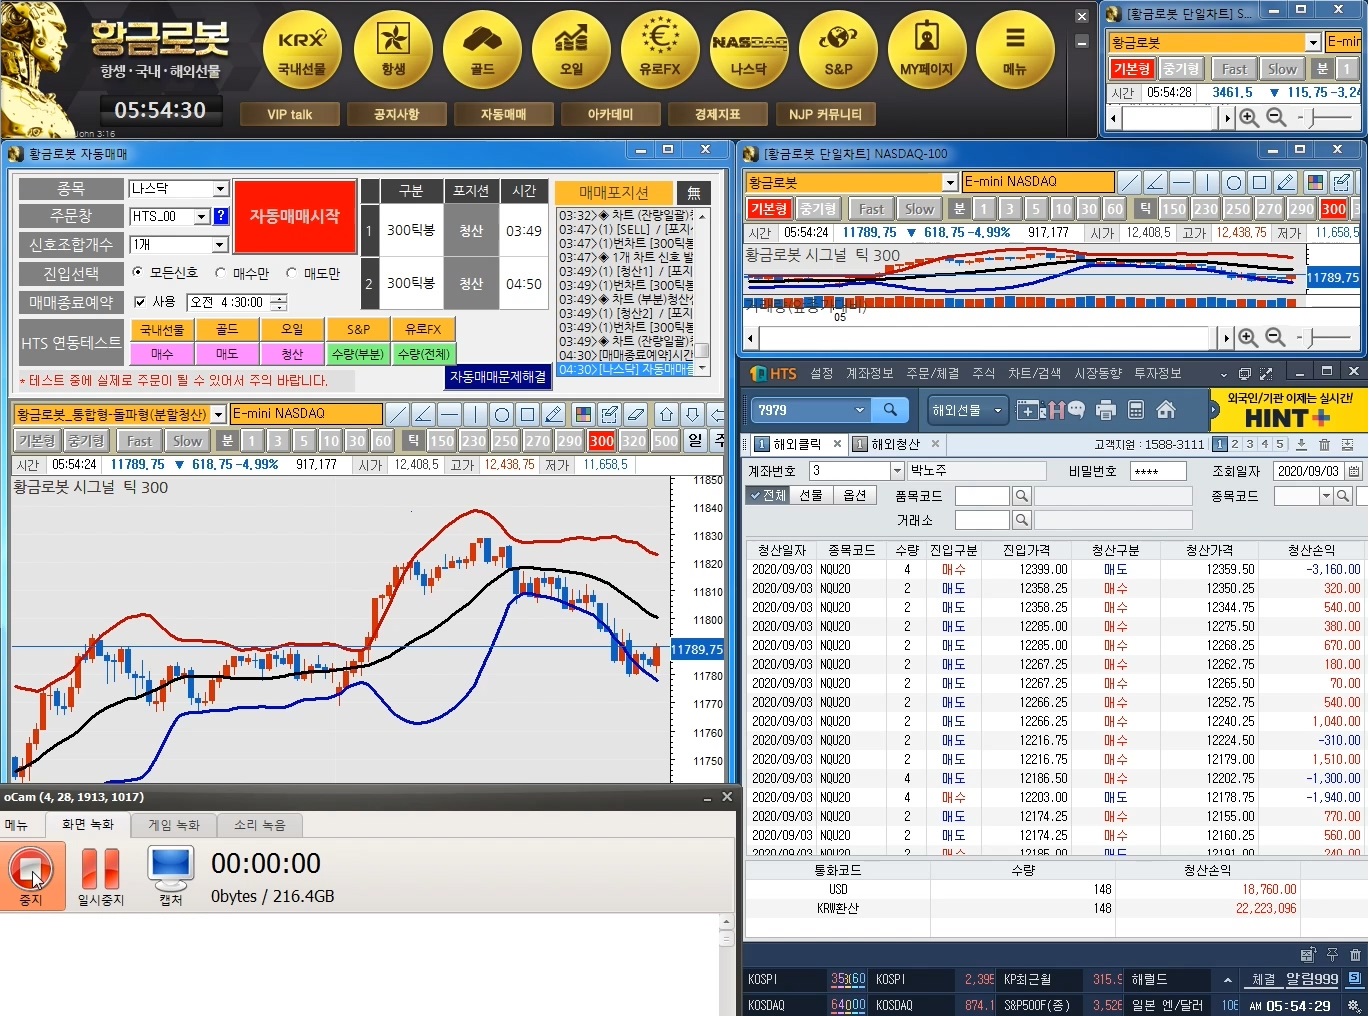Toggle the 선물 filter in HTS

pos(810,495)
